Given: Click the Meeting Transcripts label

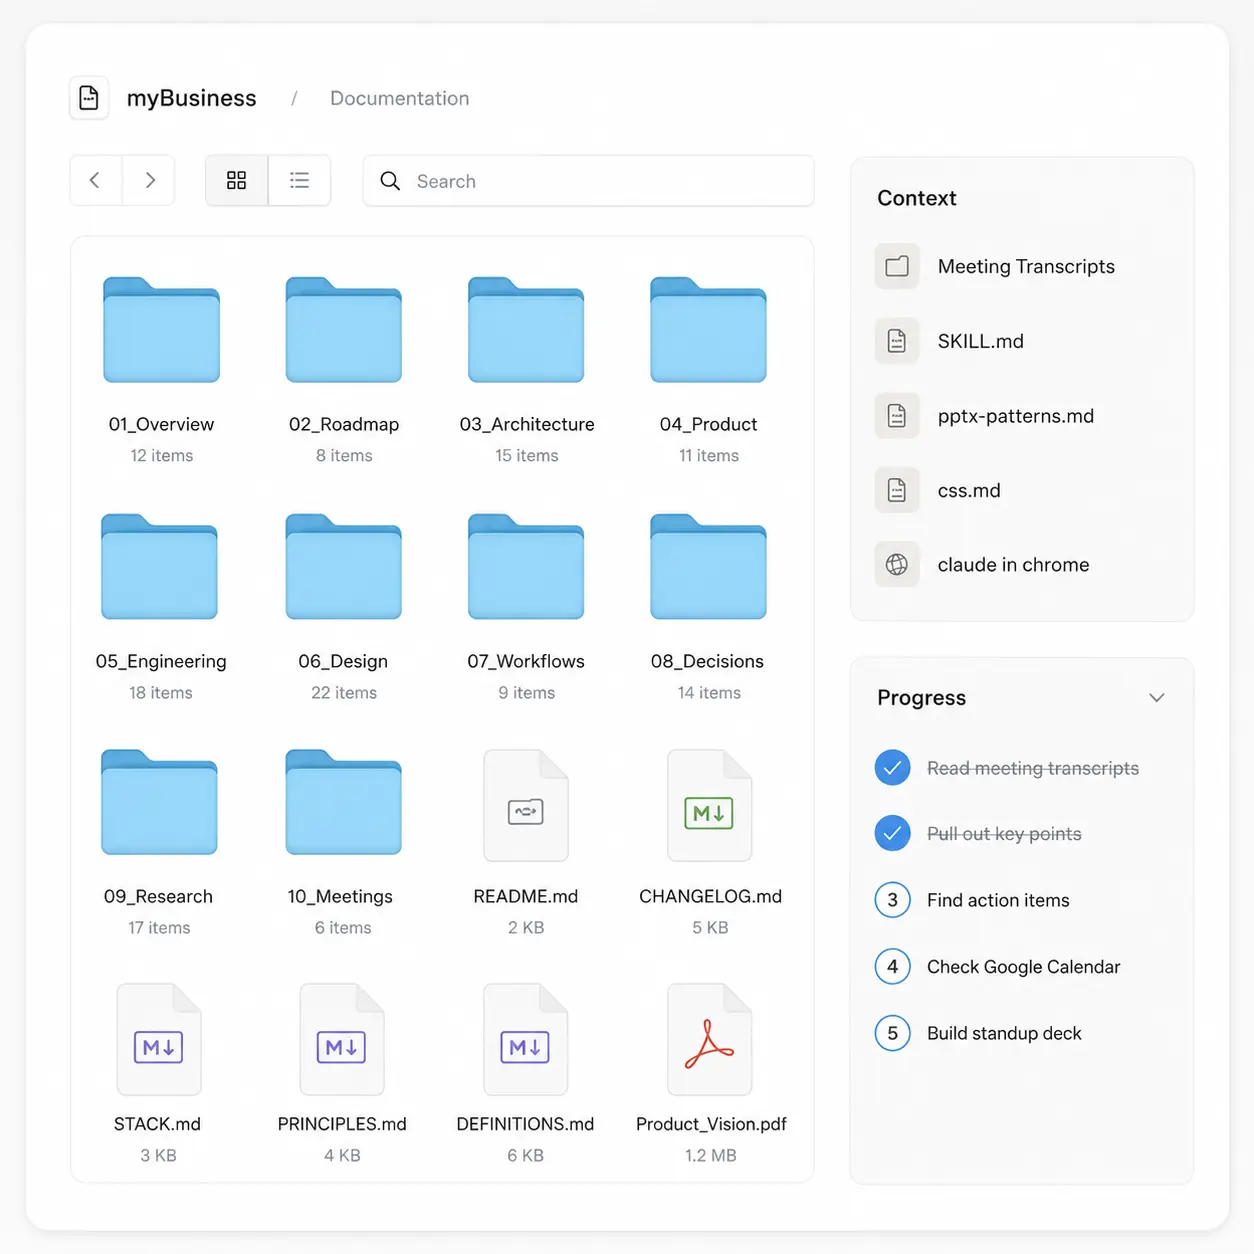Looking at the screenshot, I should pyautogui.click(x=1026, y=266).
